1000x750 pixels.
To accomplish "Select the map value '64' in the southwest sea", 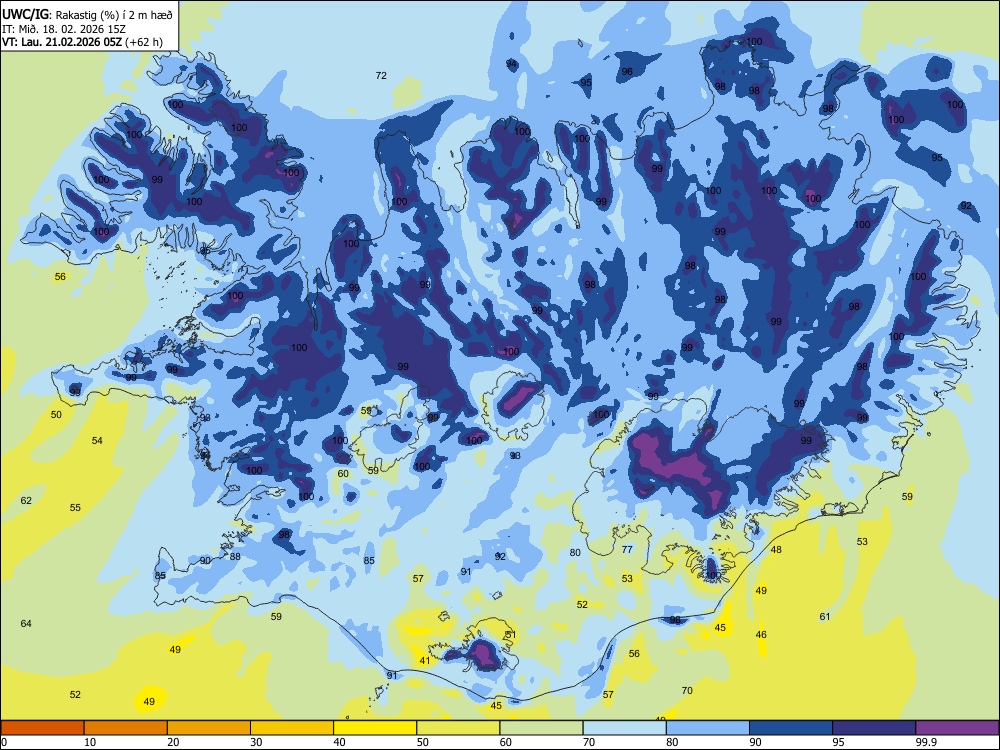I will tap(26, 623).
